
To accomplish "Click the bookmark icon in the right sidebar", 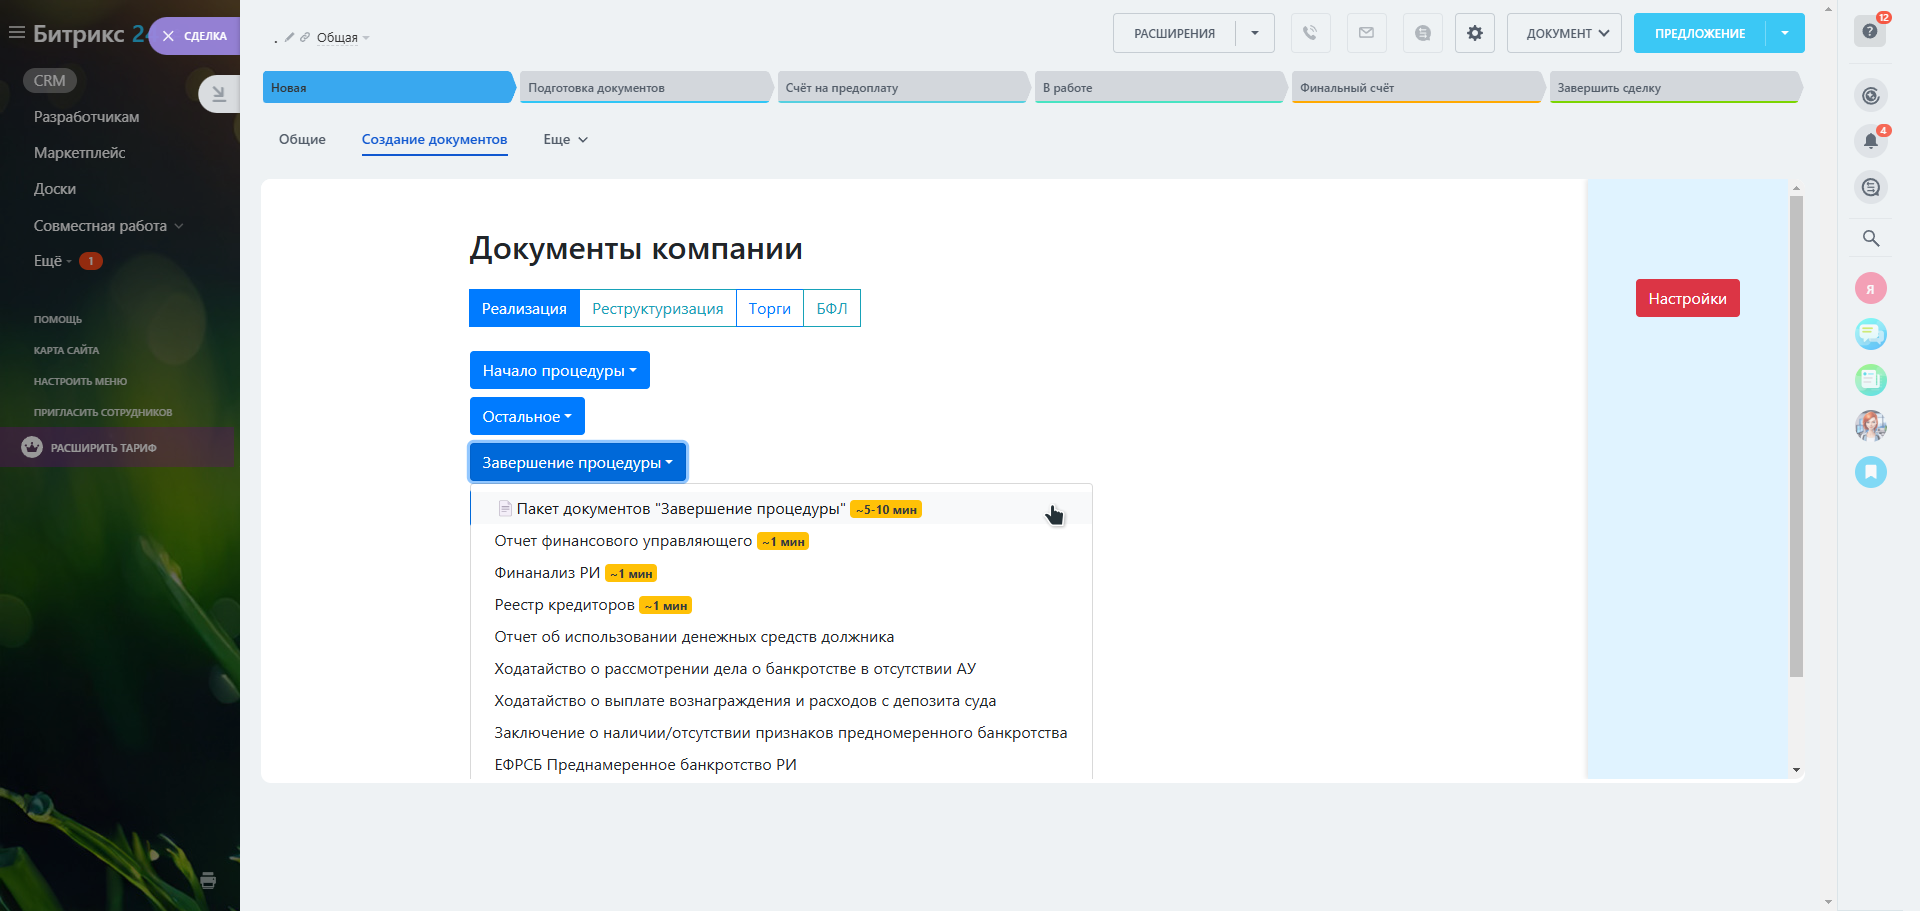I will point(1870,471).
